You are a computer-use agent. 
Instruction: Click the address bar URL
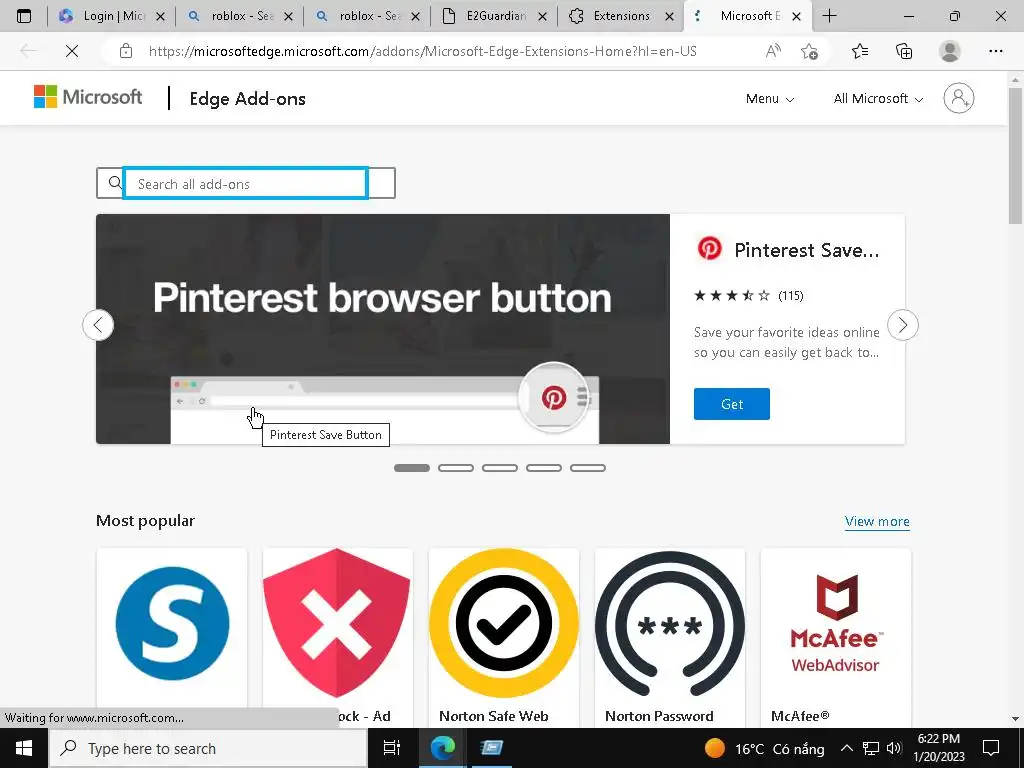[423, 51]
